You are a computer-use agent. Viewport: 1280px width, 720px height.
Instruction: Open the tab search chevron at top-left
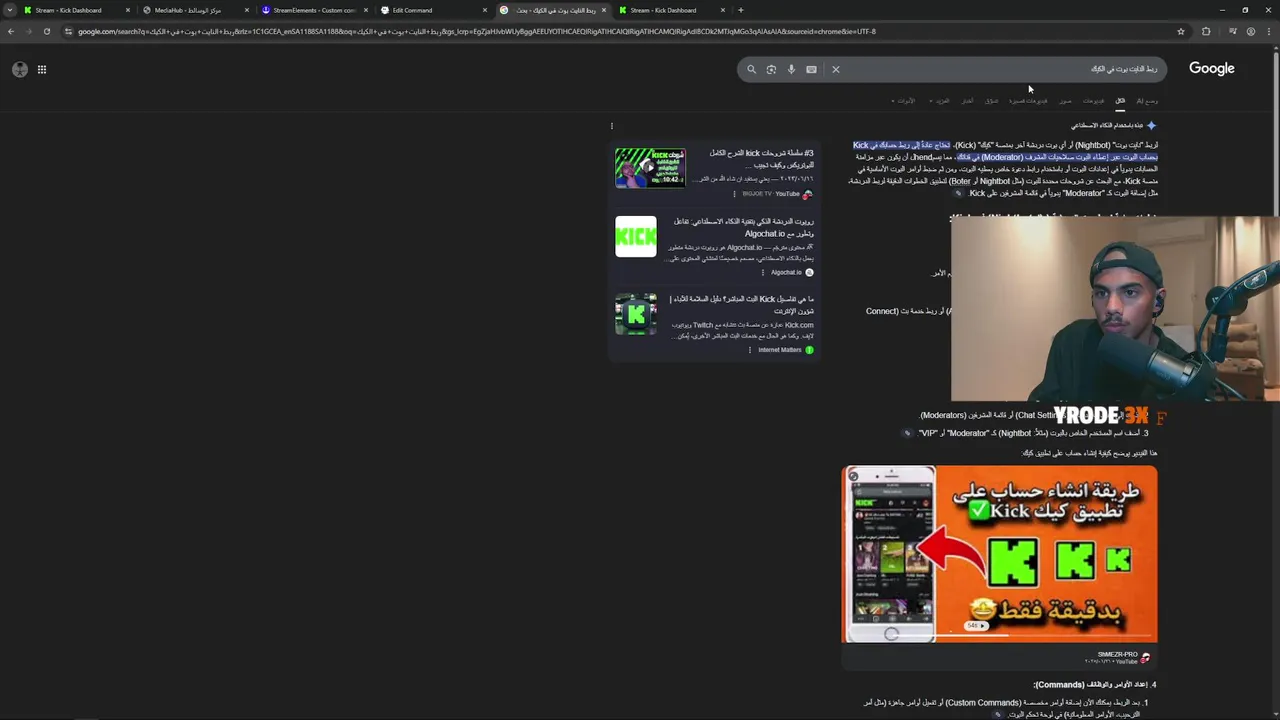tap(10, 10)
